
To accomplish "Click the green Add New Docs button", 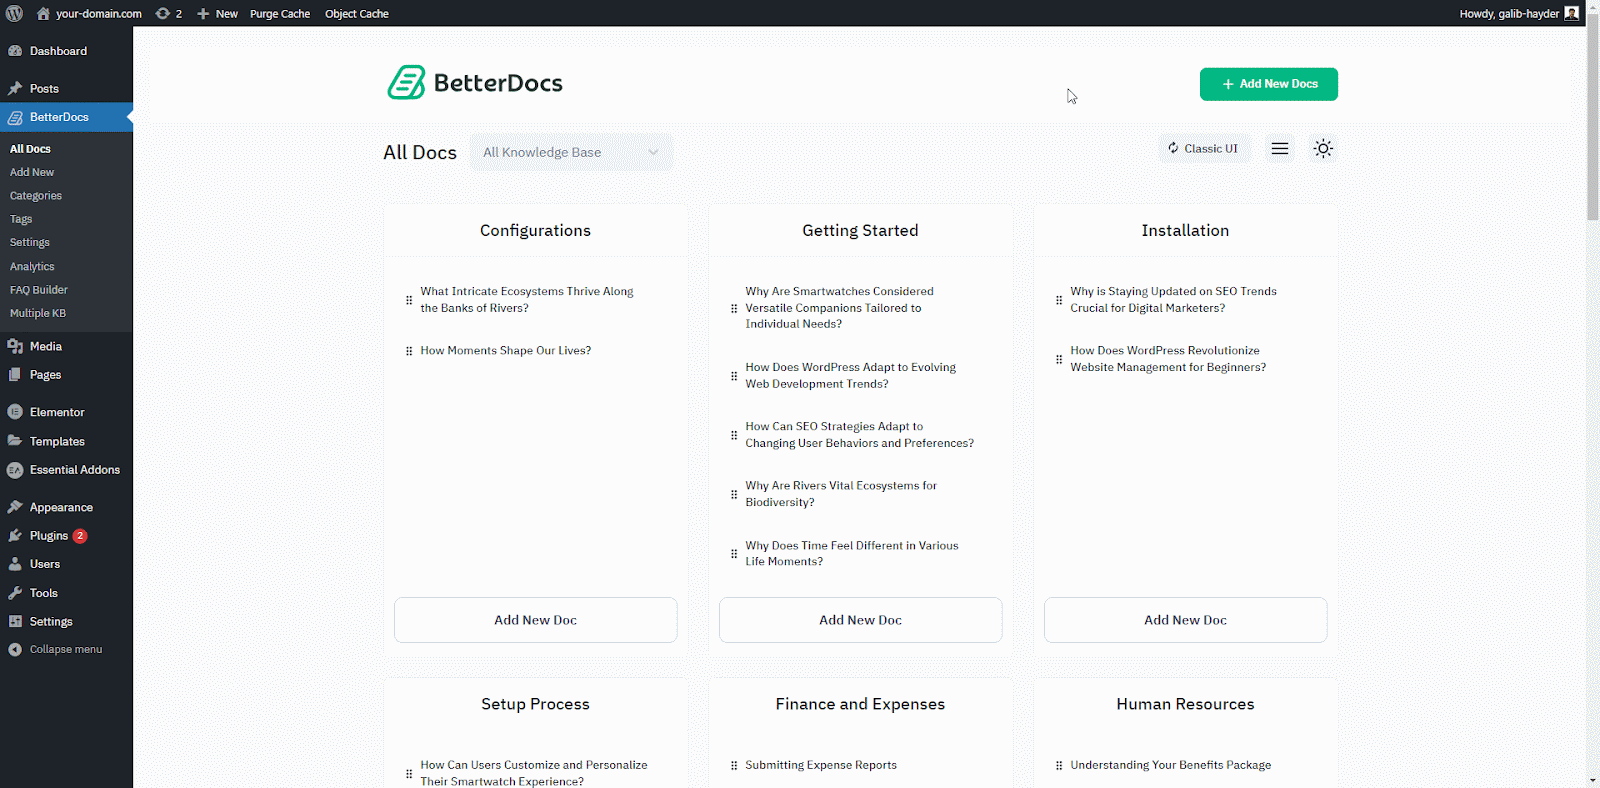I will (x=1268, y=84).
